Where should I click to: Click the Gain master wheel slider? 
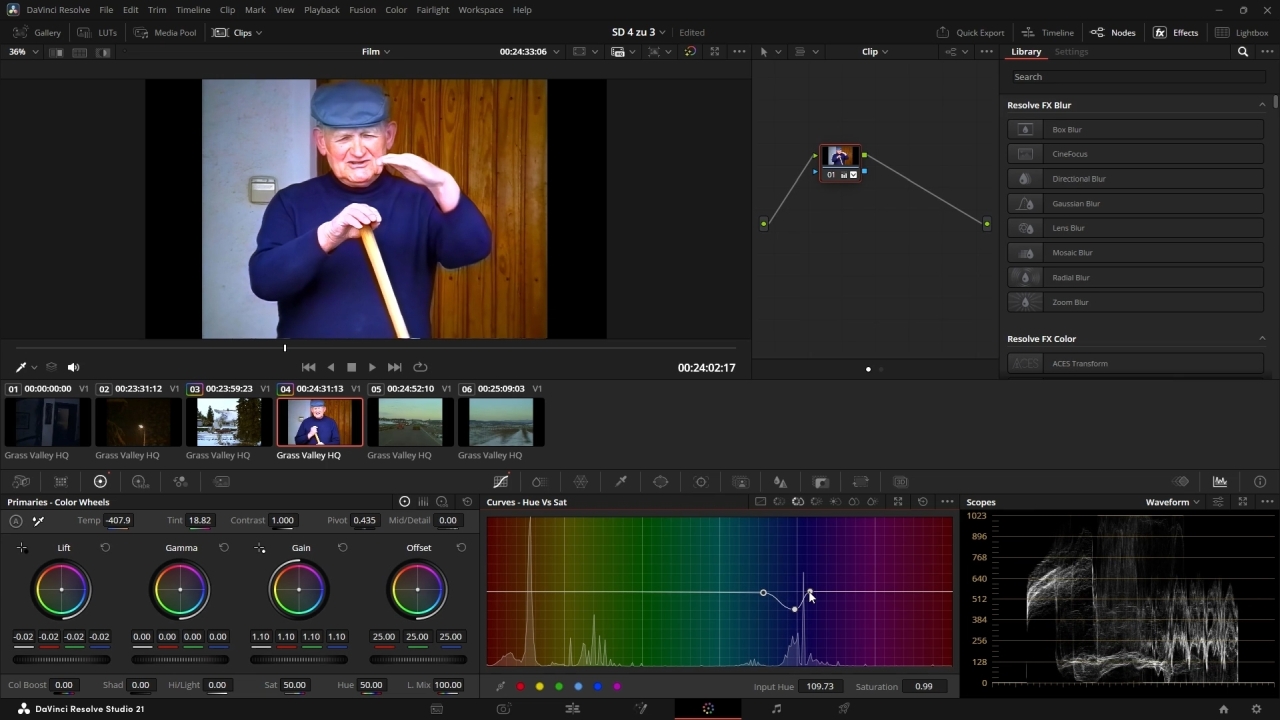click(299, 660)
